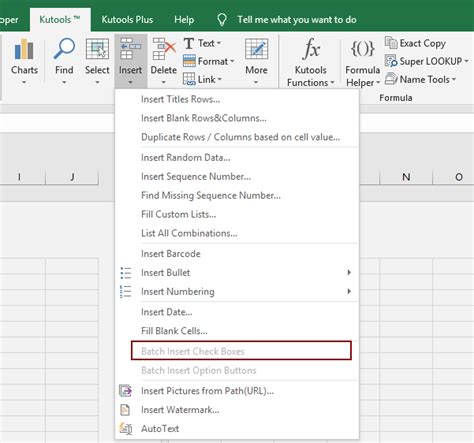Click the Name Tools dropdown arrow

click(x=454, y=79)
